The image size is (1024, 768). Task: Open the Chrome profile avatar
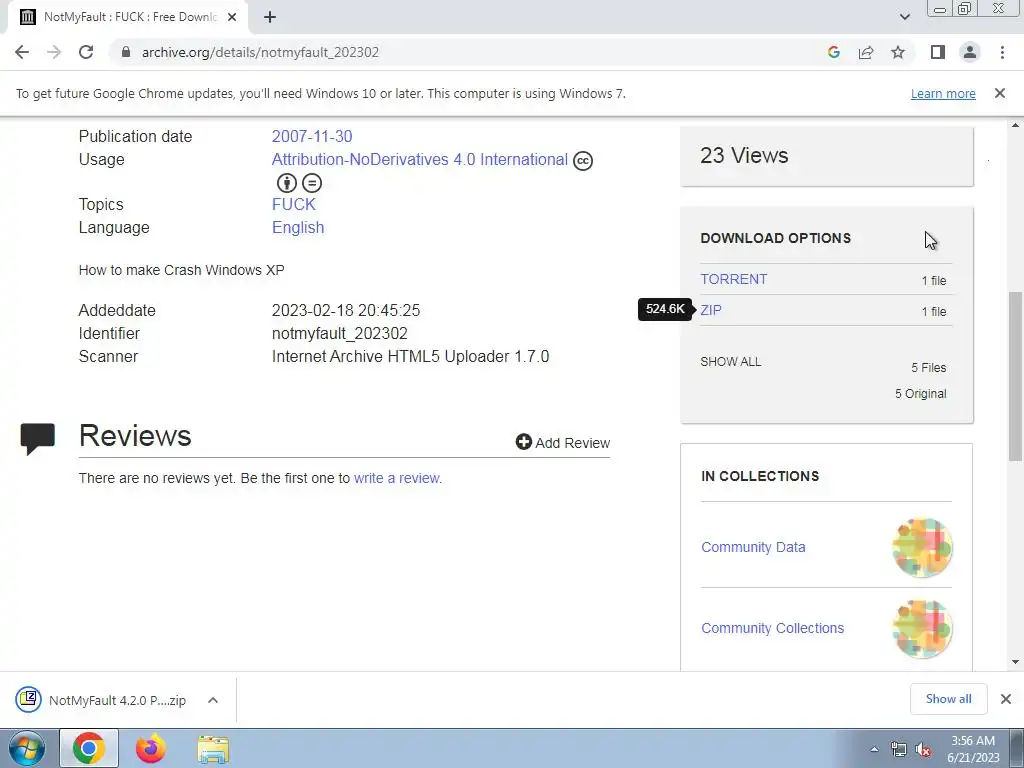click(970, 52)
